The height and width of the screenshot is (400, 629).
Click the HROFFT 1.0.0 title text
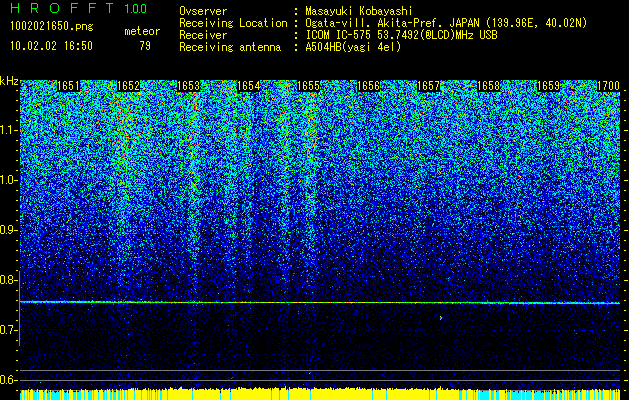79,8
